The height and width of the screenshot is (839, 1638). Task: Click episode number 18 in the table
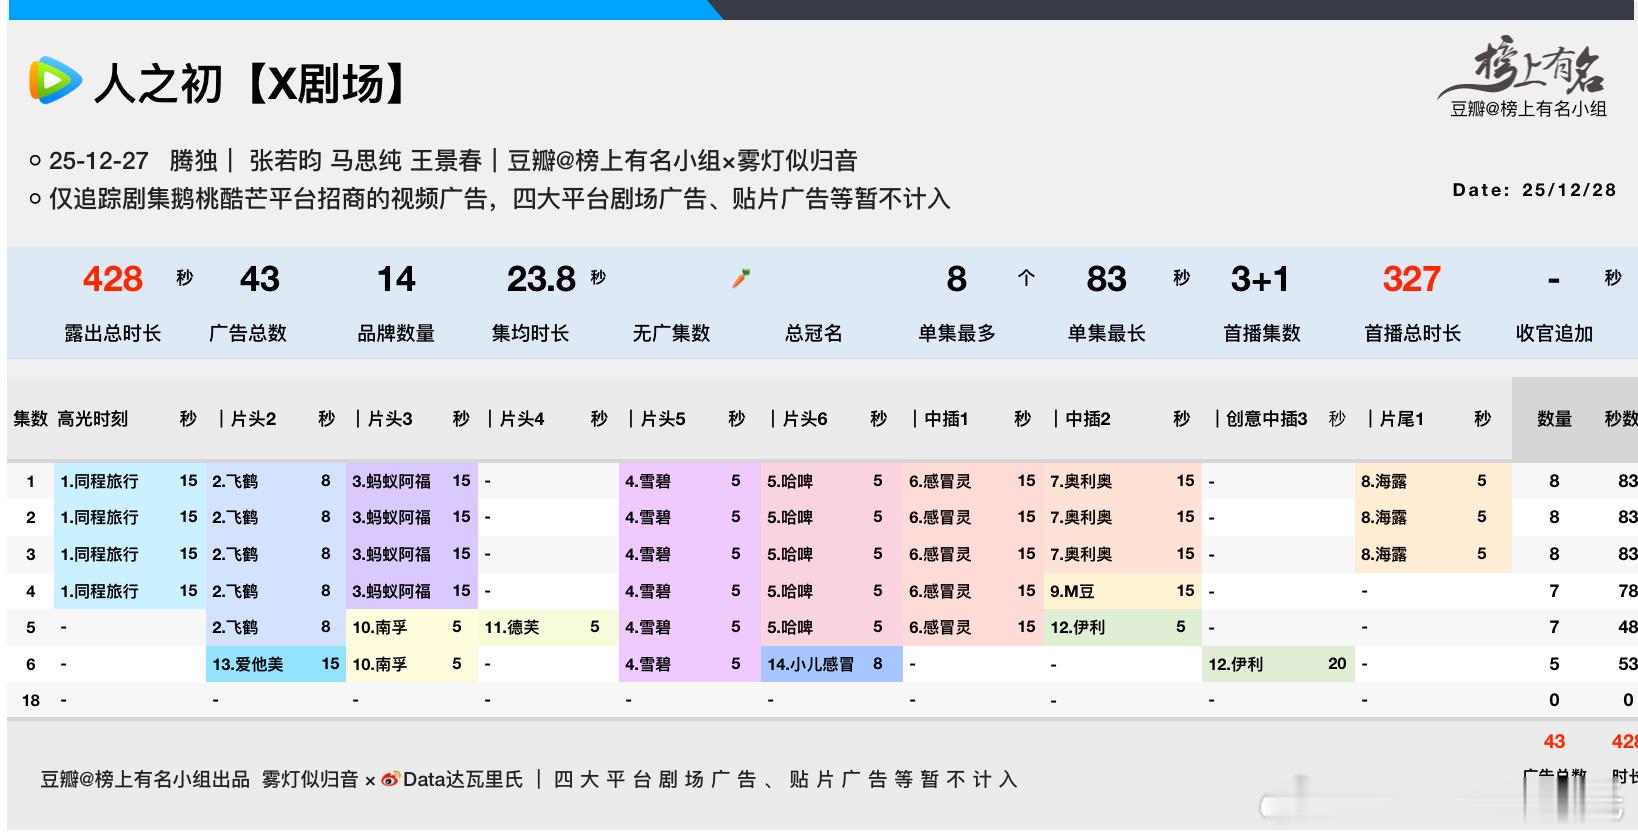coord(31,700)
